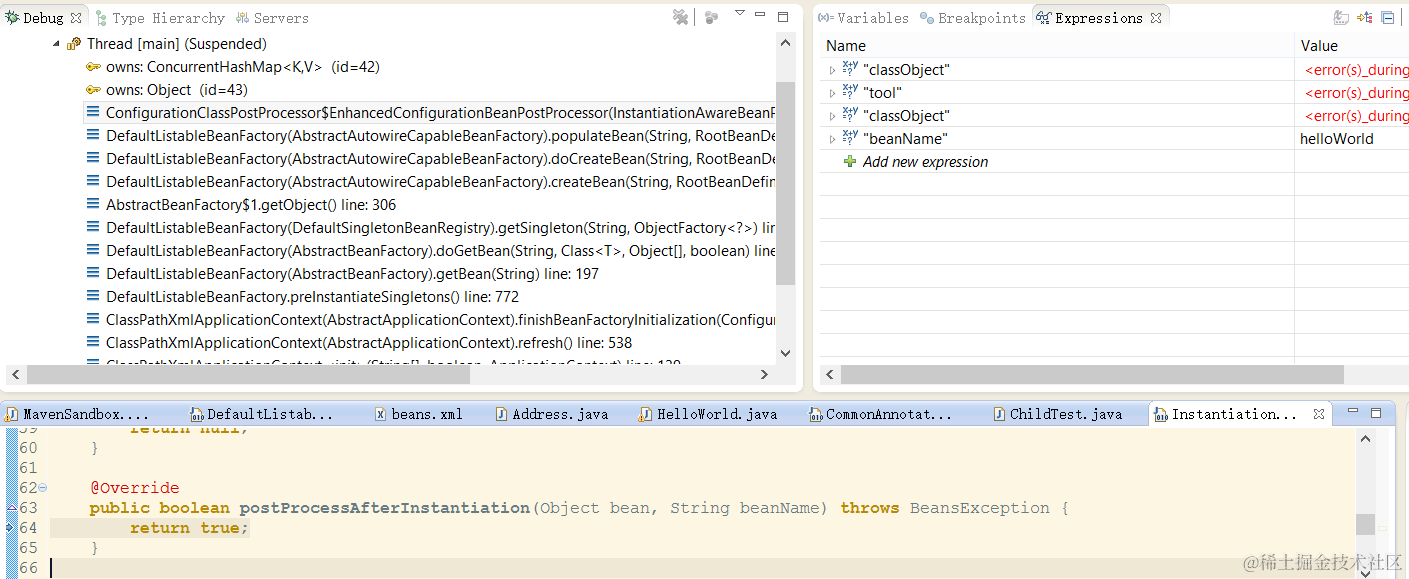Open the MavenSandbox editor tab
Viewport: 1409px width, 579px height.
pyautogui.click(x=77, y=414)
